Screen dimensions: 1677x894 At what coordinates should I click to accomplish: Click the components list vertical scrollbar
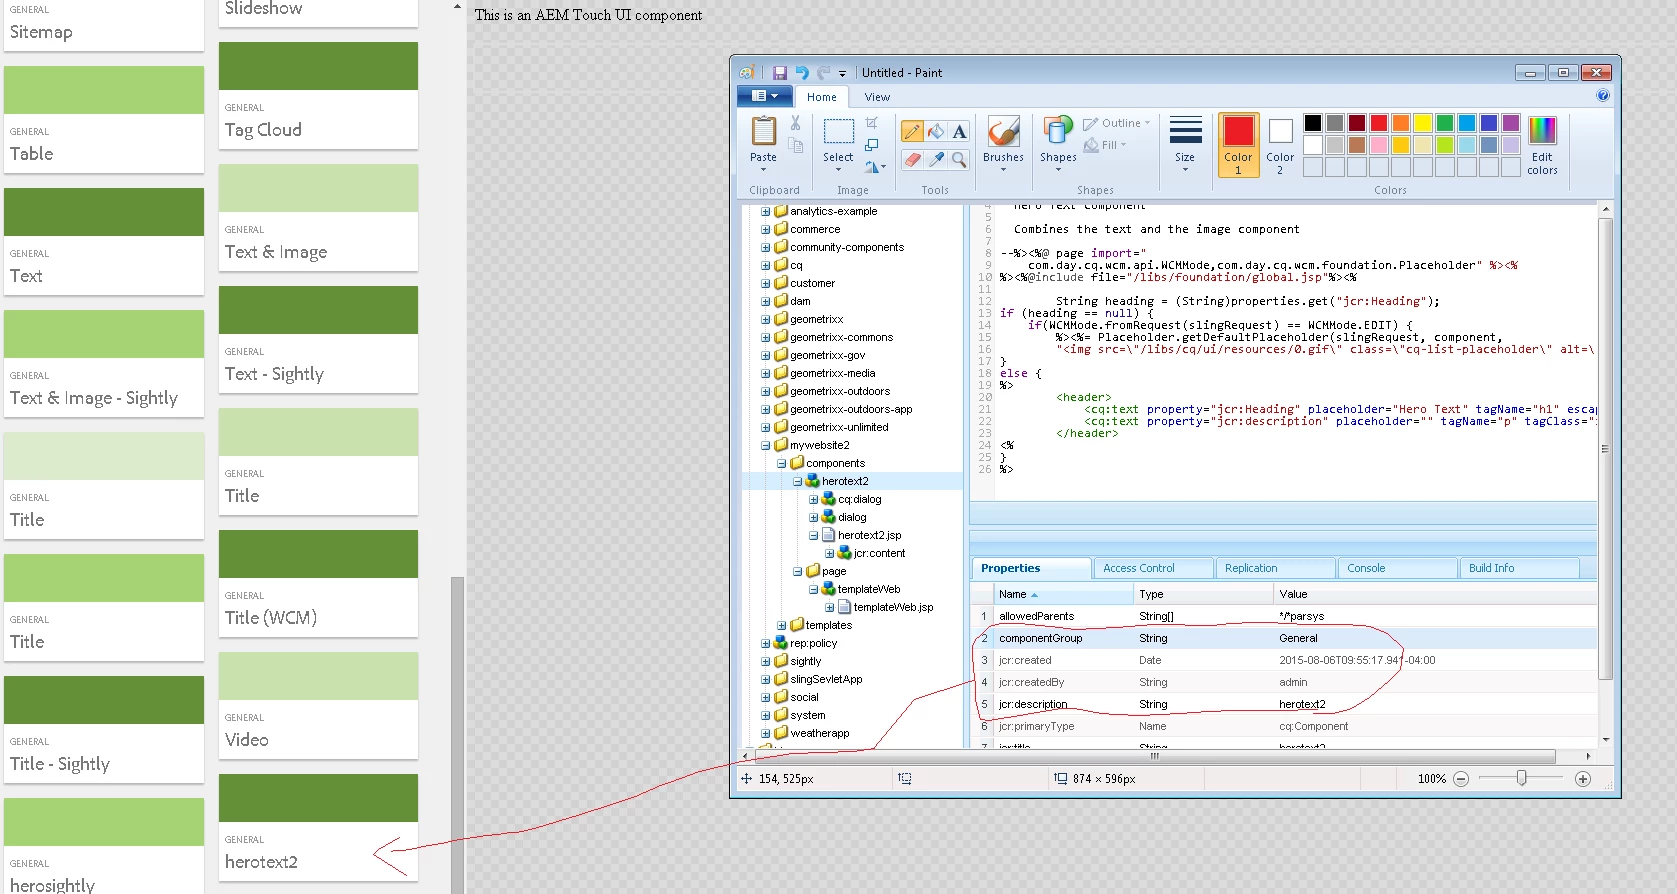click(x=458, y=735)
